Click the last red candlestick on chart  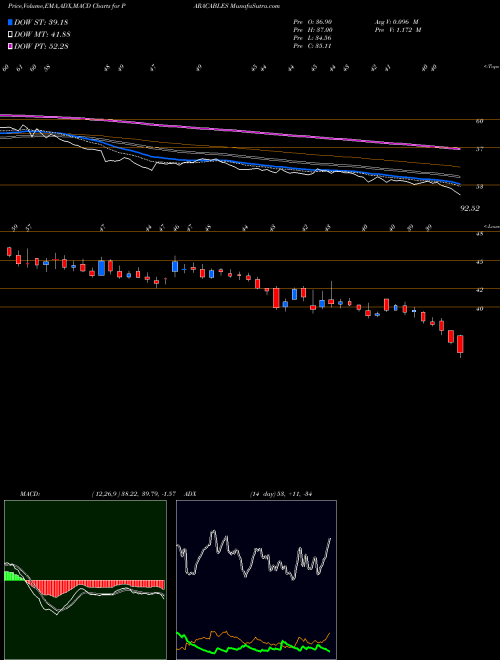[460, 344]
